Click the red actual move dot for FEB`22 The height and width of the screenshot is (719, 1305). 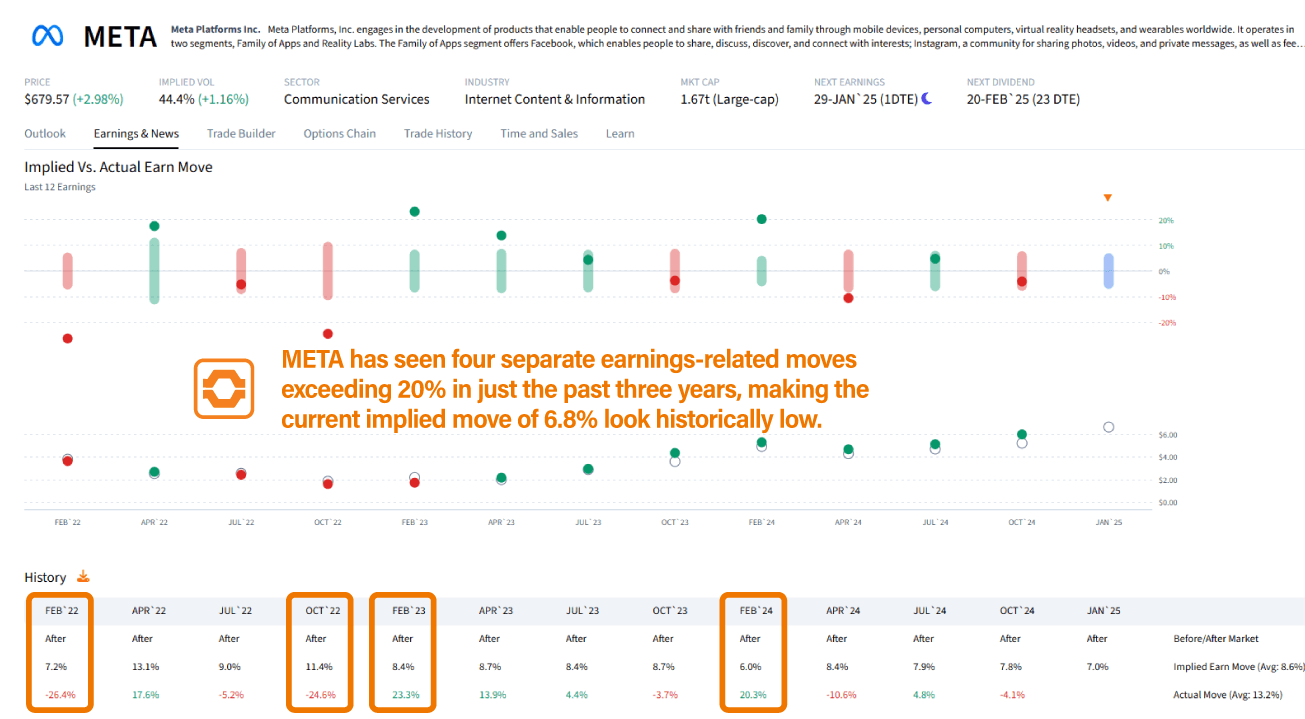pos(67,338)
